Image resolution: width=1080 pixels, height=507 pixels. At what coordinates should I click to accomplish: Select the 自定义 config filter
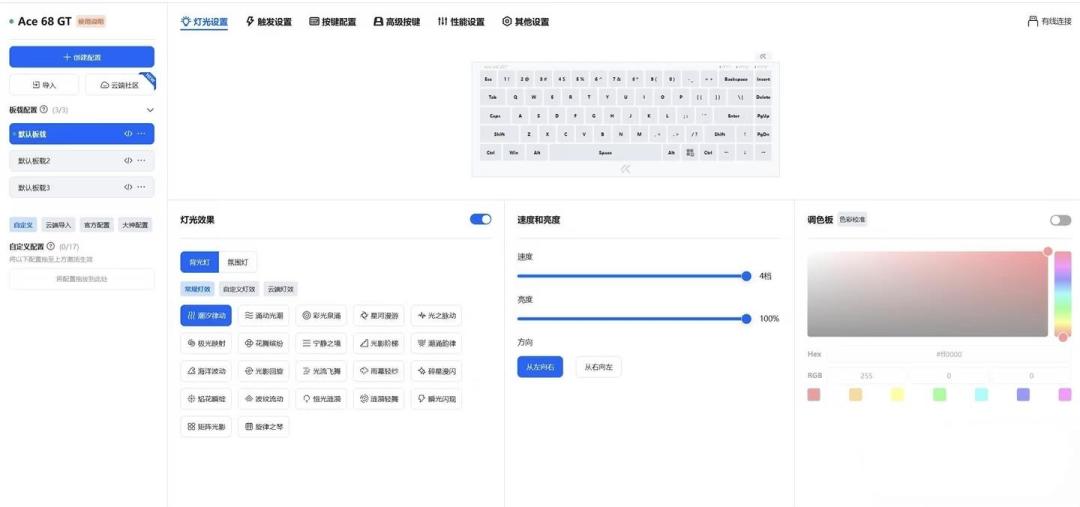tap(24, 225)
